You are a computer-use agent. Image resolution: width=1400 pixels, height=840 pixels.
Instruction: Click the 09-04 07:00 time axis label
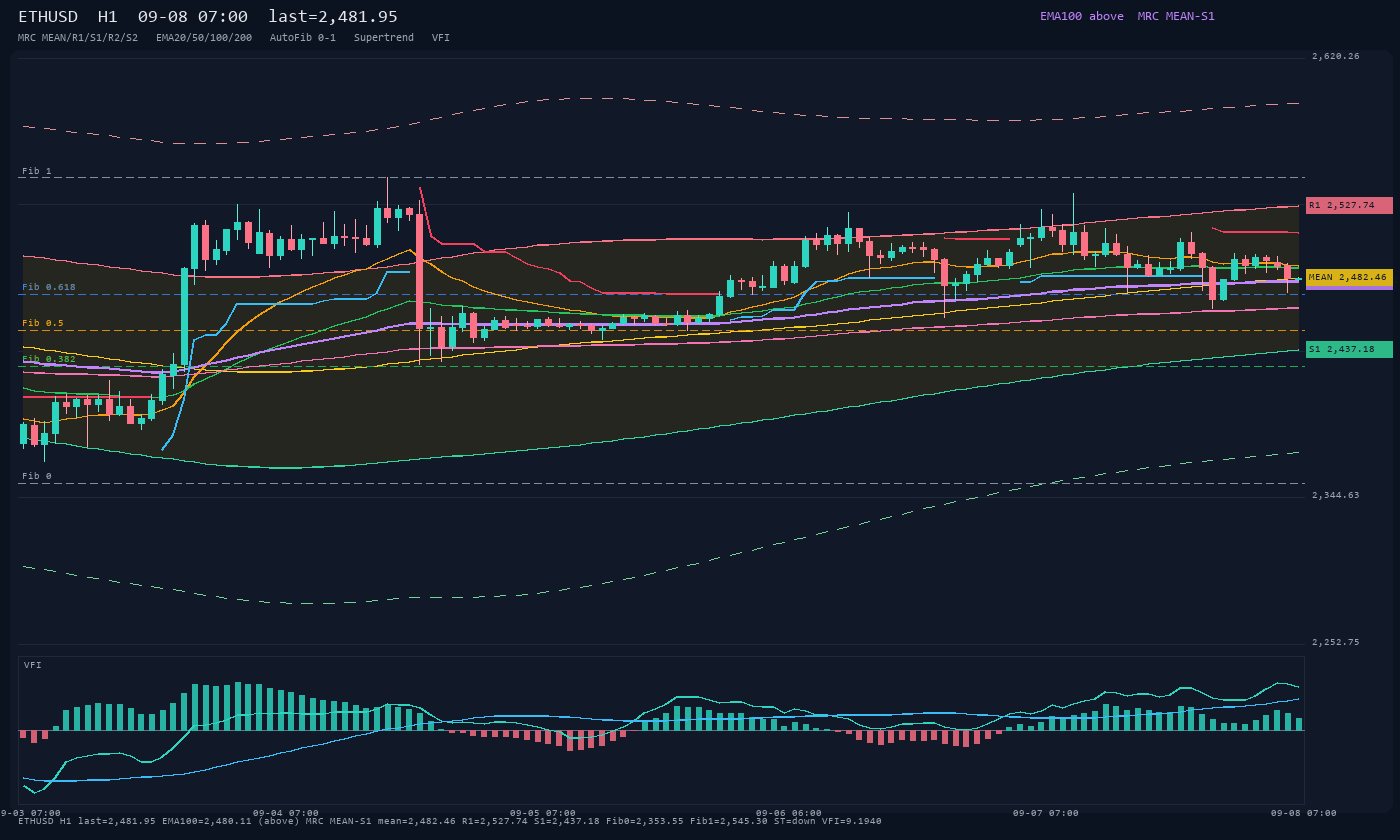tap(286, 813)
